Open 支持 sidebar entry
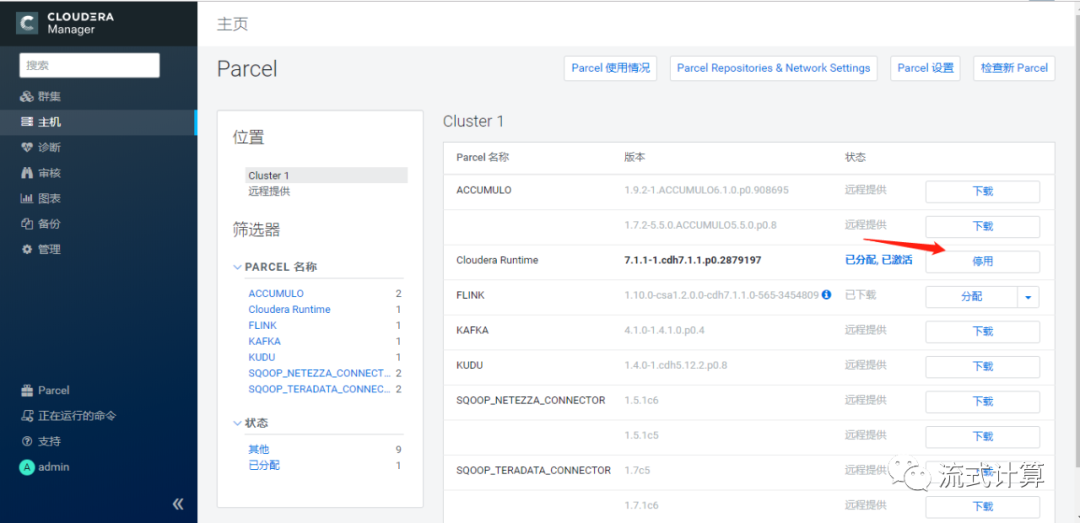Screen dimensions: 1080x523 point(50,441)
